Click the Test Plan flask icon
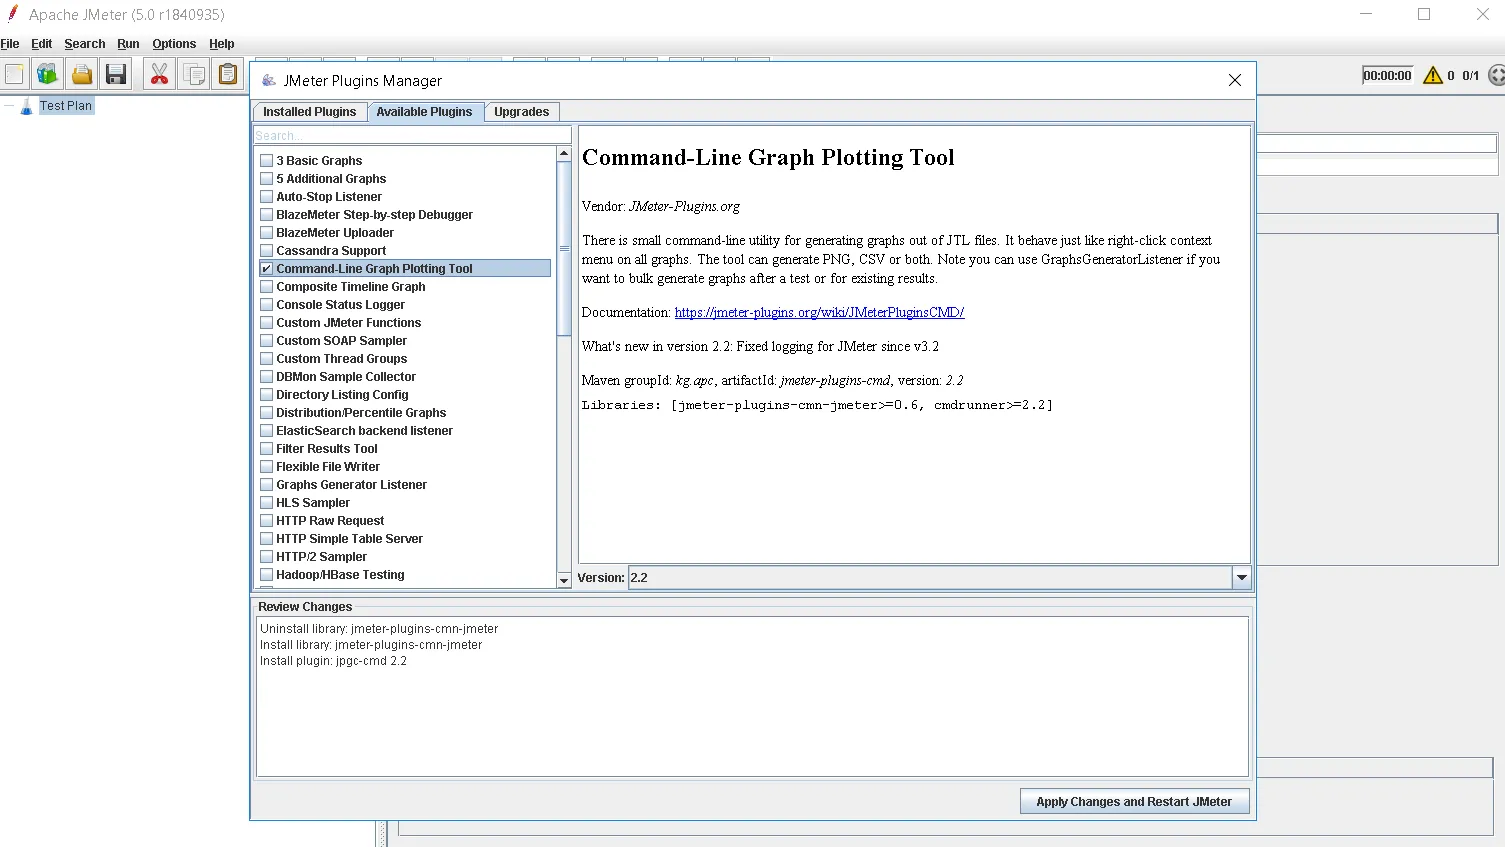Viewport: 1505px width, 847px height. (x=26, y=106)
